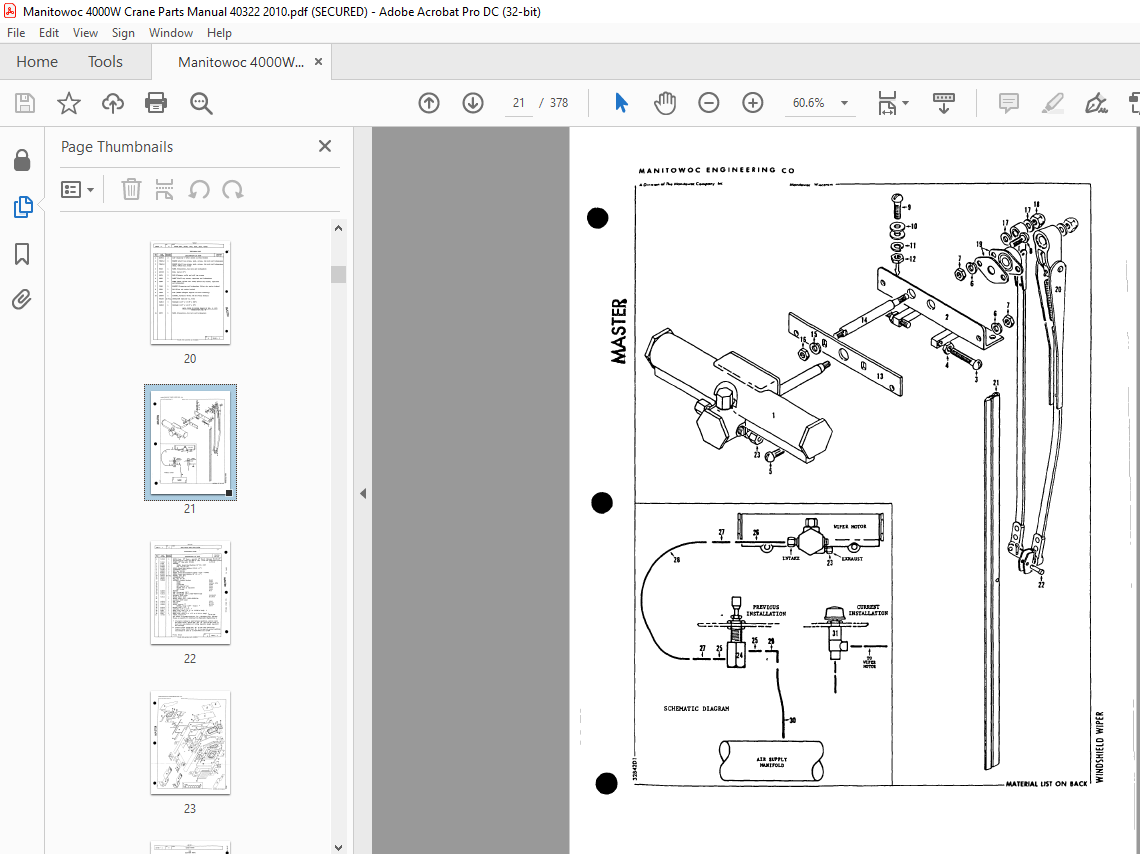1140x854 pixels.
Task: Activate the Hand pan tool
Action: click(665, 103)
